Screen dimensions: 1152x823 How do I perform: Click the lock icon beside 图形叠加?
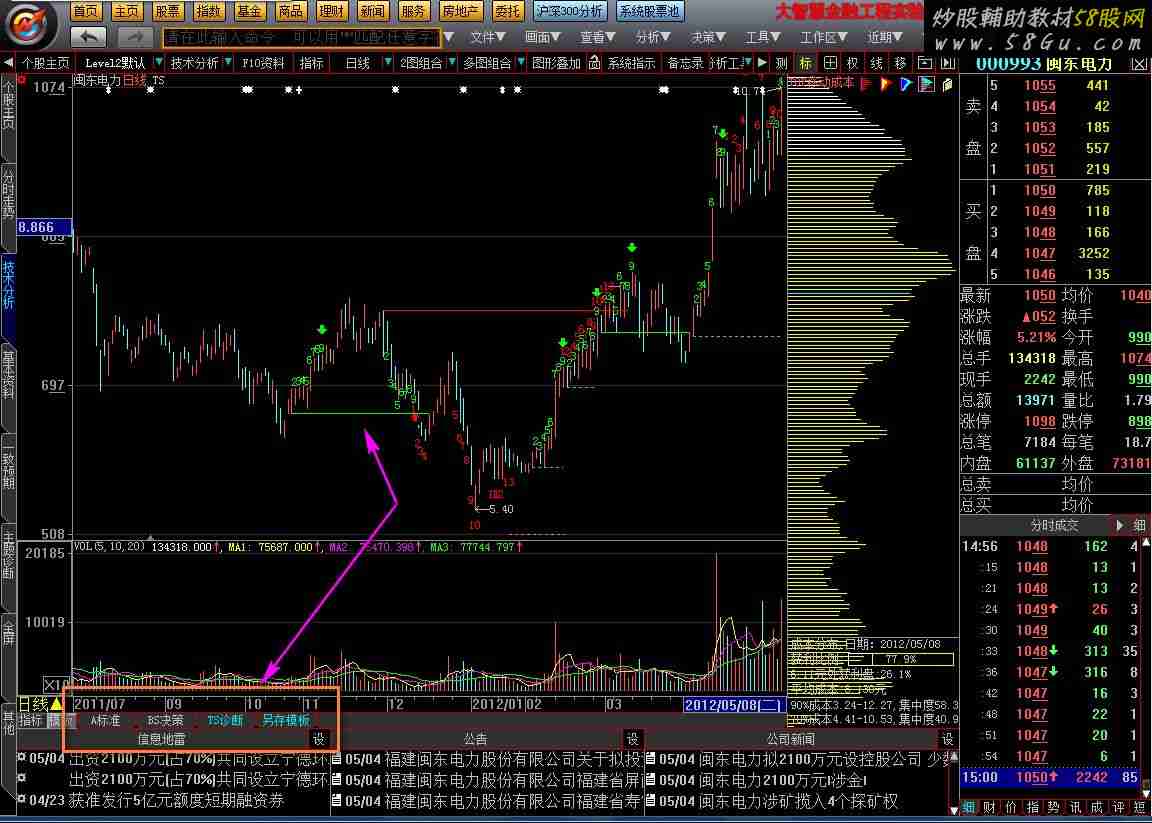(x=594, y=63)
